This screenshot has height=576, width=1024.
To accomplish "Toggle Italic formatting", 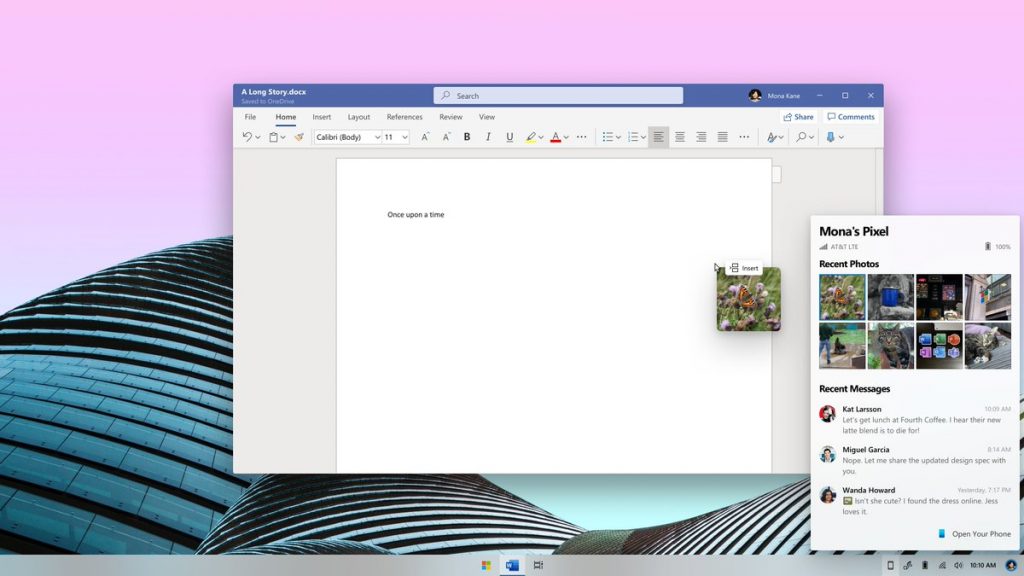I will pyautogui.click(x=488, y=136).
